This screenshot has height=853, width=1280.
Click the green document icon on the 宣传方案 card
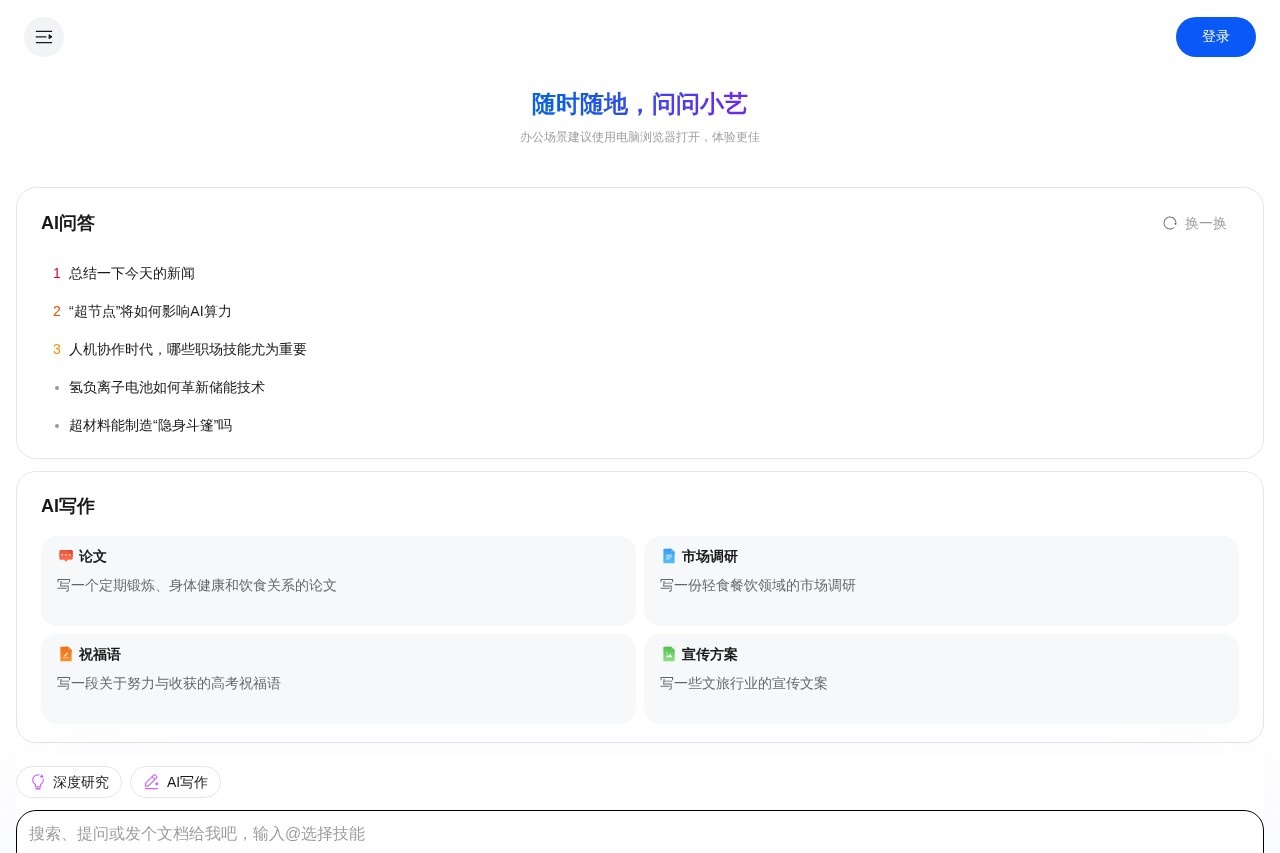(669, 654)
